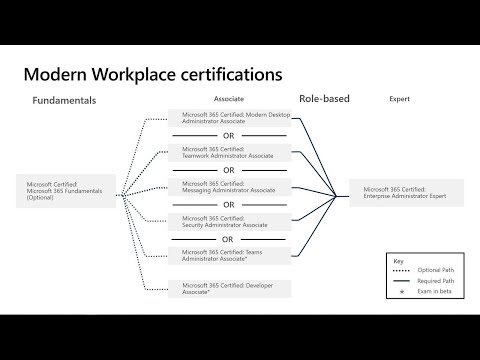
Task: Click the OR separator above Teams Administrator
Action: 228,239
